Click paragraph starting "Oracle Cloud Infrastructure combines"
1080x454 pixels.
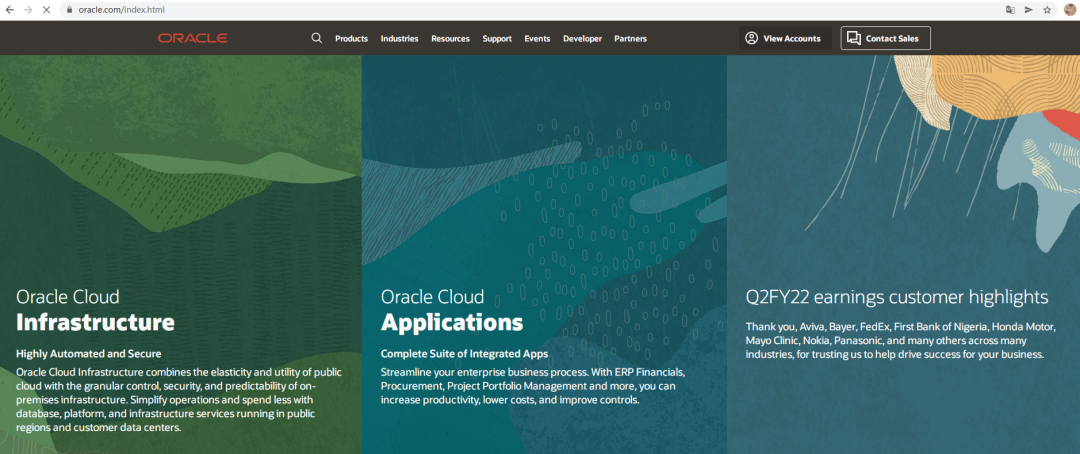click(179, 400)
